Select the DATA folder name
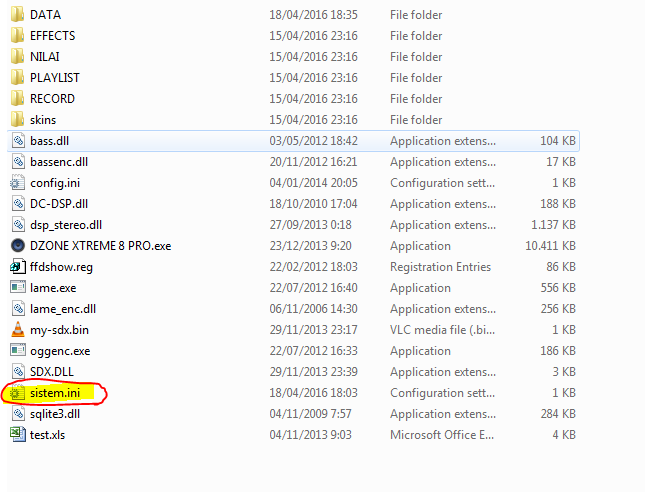 coord(46,15)
